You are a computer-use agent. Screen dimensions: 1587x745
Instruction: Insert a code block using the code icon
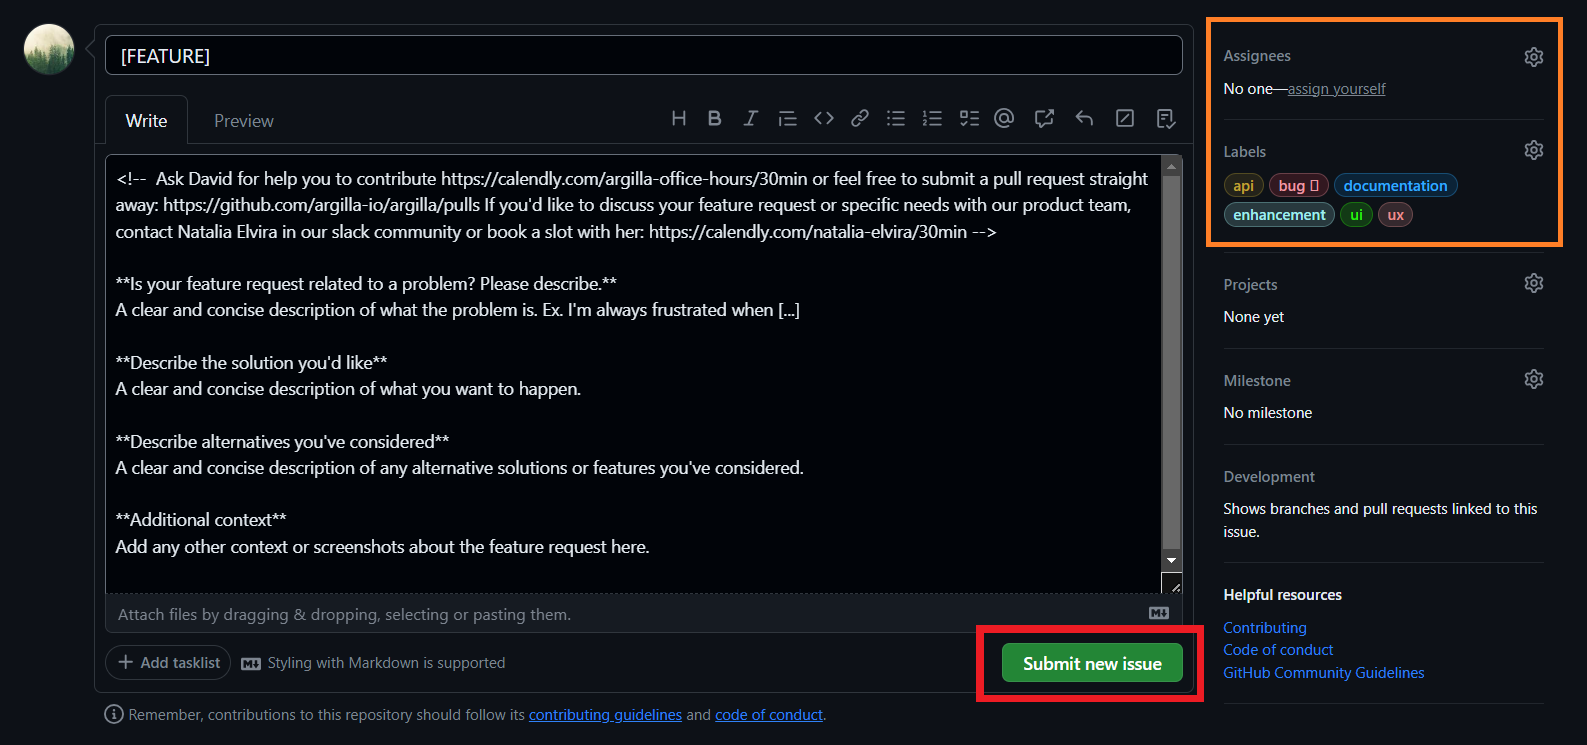pyautogui.click(x=823, y=119)
